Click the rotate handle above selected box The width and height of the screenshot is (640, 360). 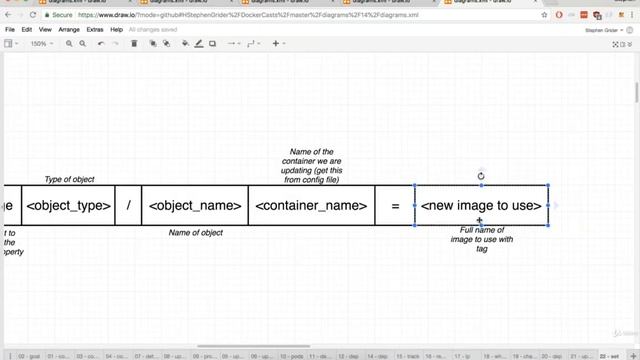(x=481, y=176)
